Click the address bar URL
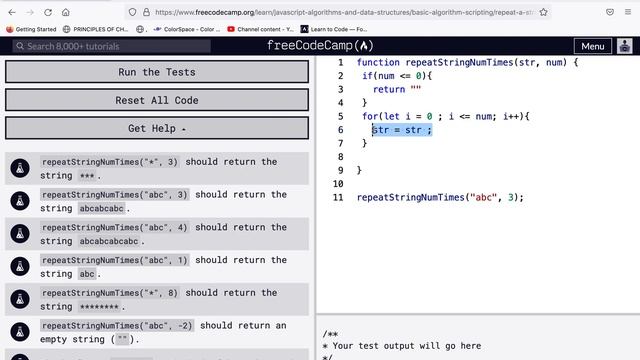The width and height of the screenshot is (640, 360). click(x=344, y=13)
